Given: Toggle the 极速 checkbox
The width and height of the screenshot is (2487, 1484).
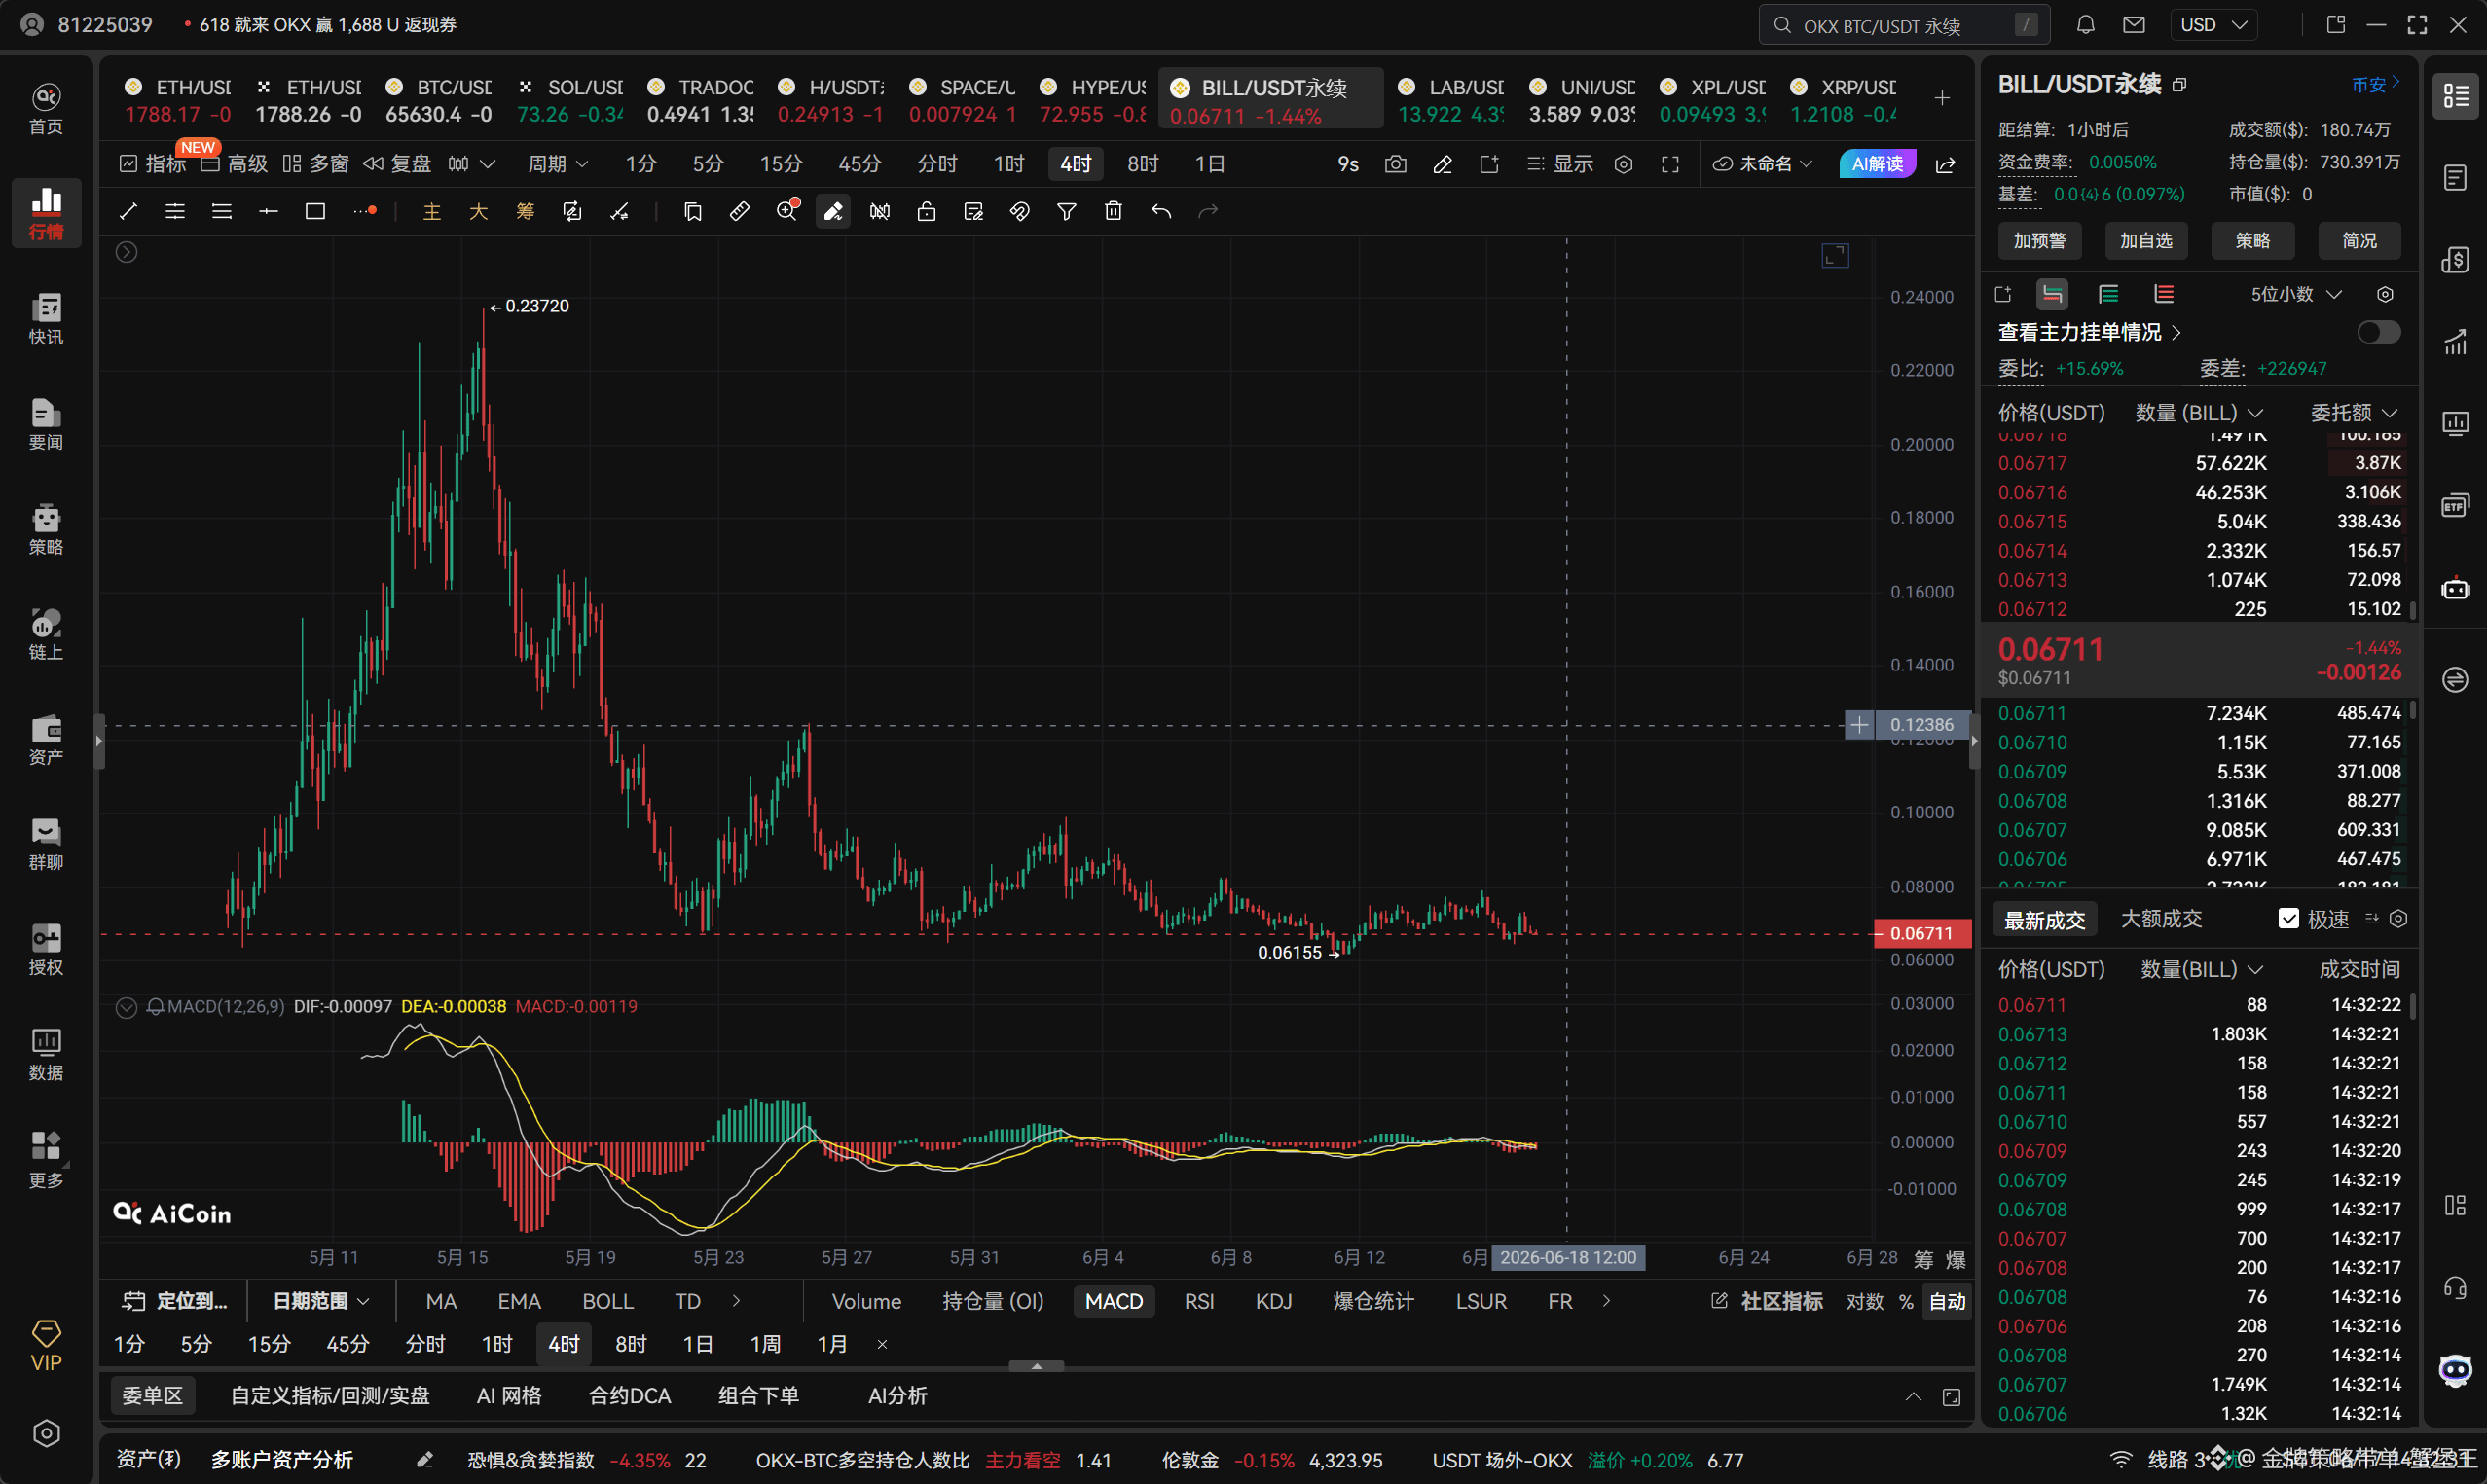Looking at the screenshot, I should click(2288, 919).
